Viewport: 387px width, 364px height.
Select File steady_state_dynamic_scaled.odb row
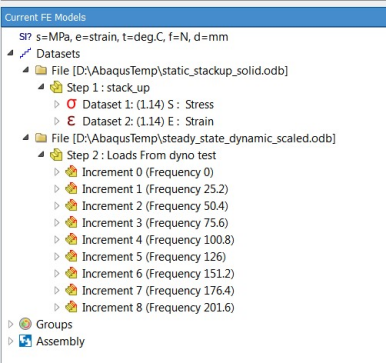[193, 138]
